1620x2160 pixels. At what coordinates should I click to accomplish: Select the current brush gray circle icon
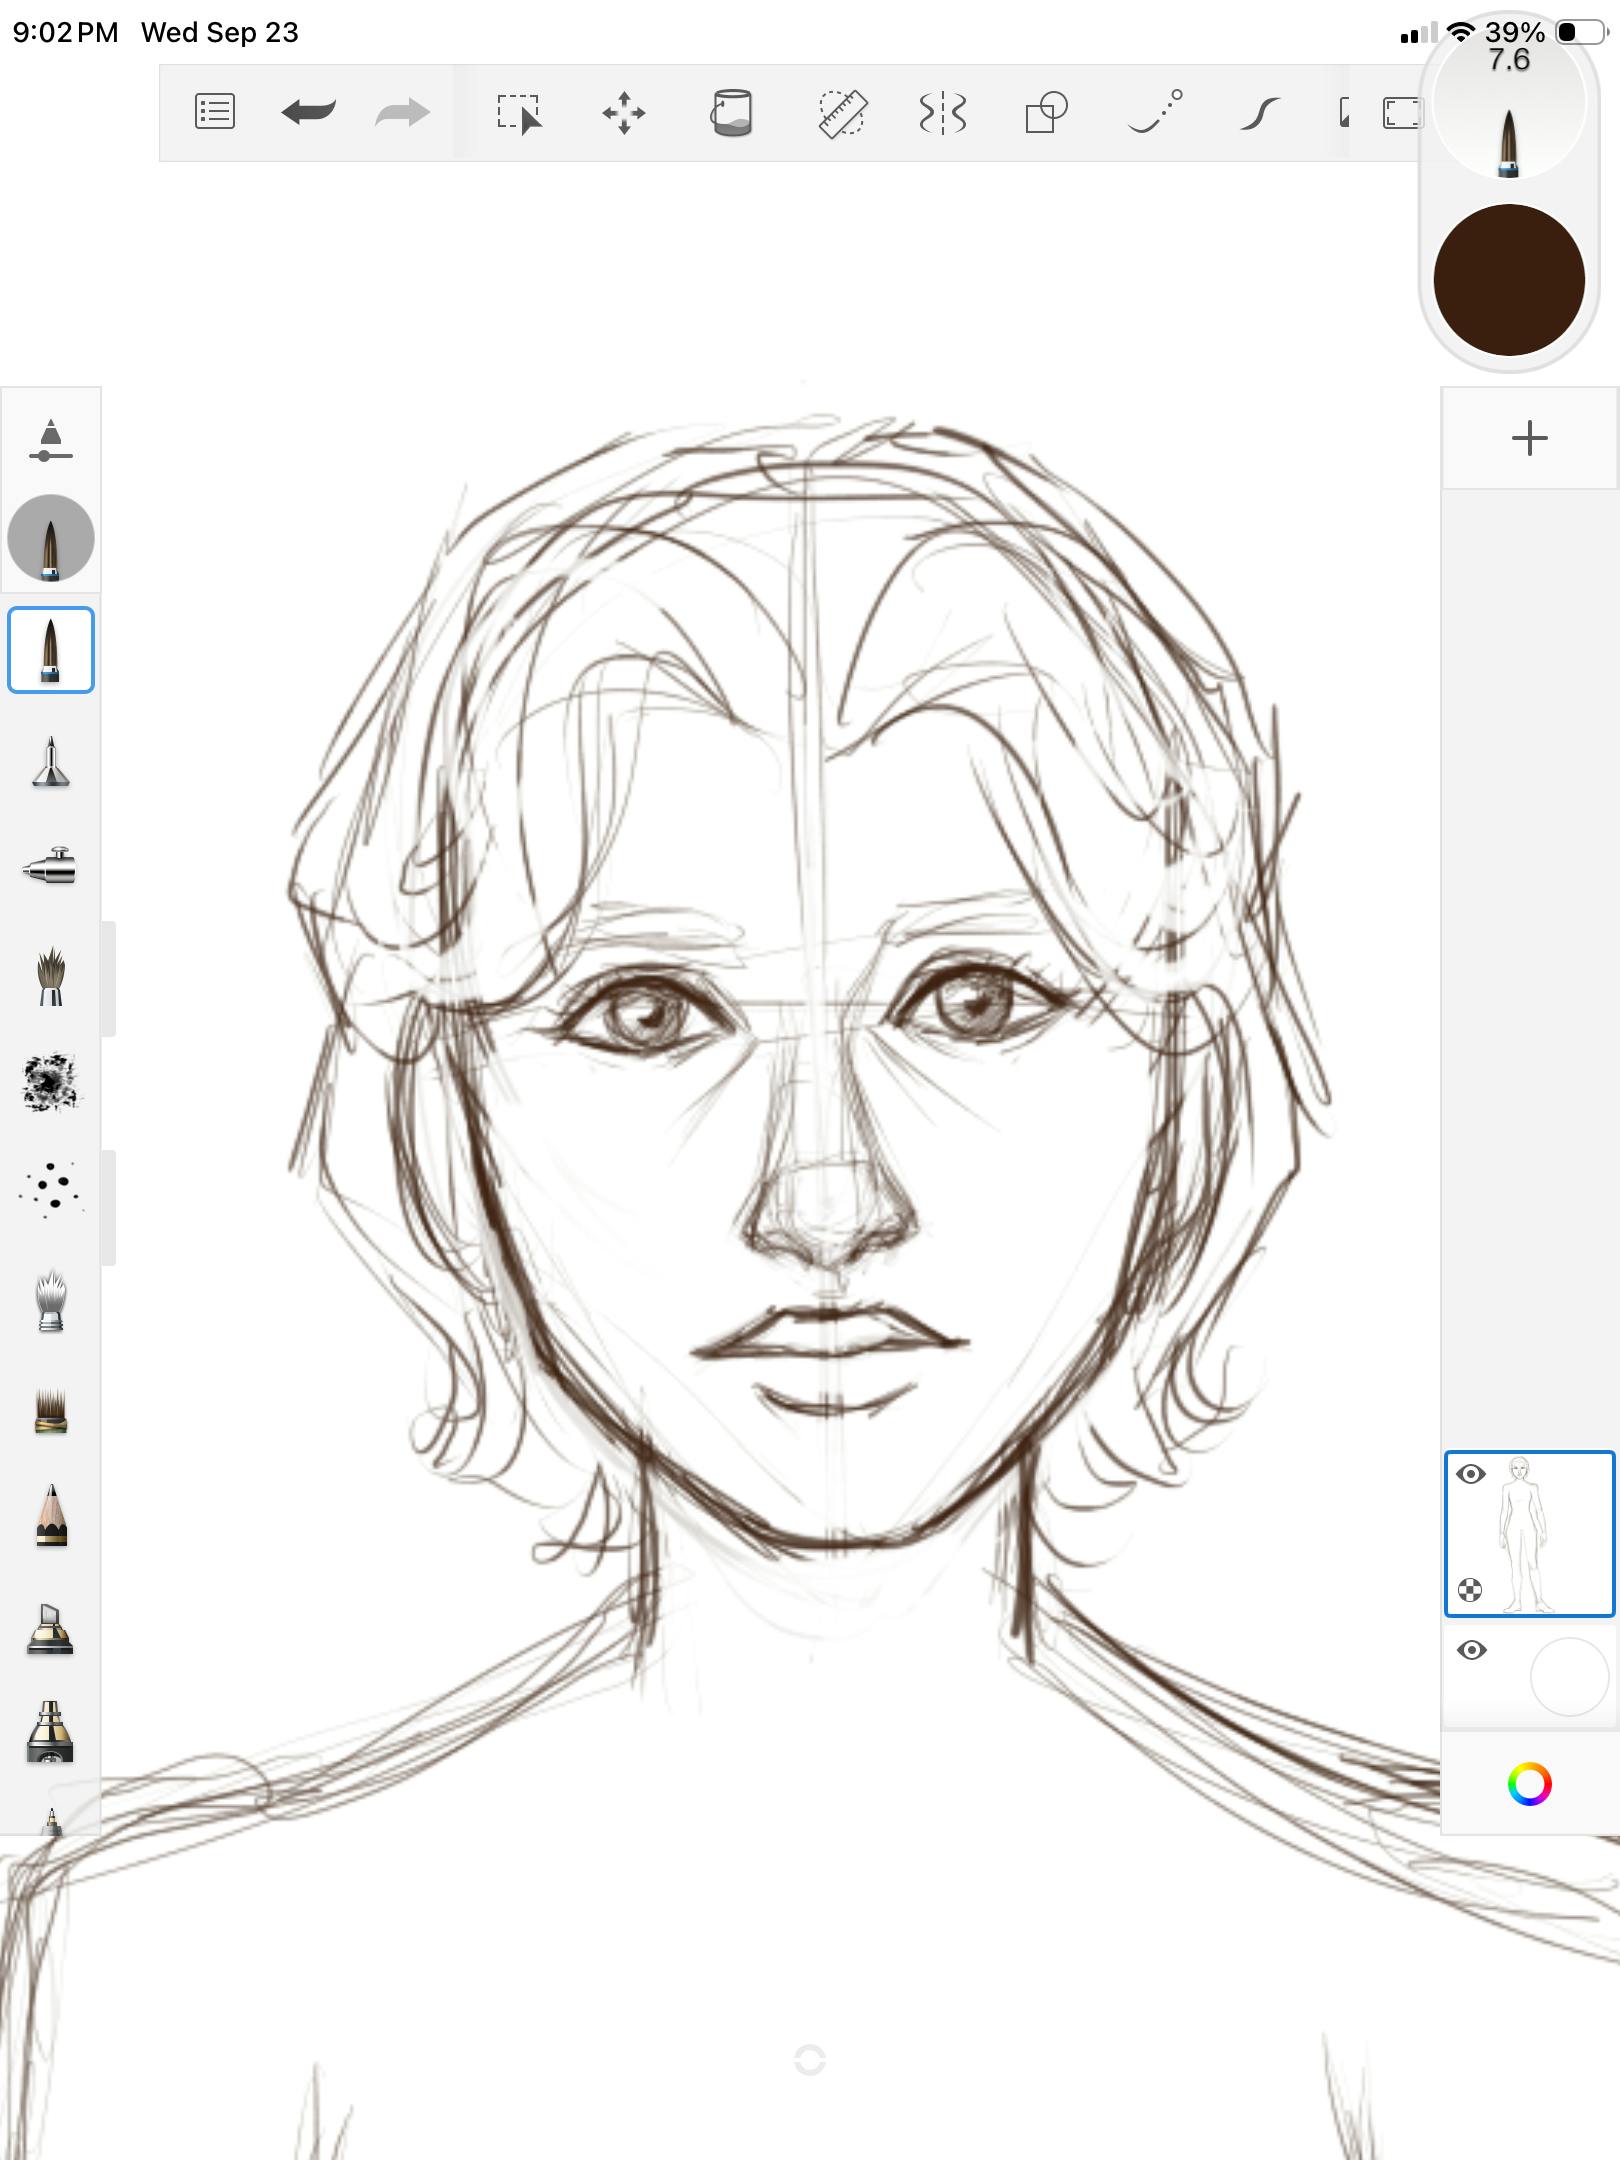[51, 538]
